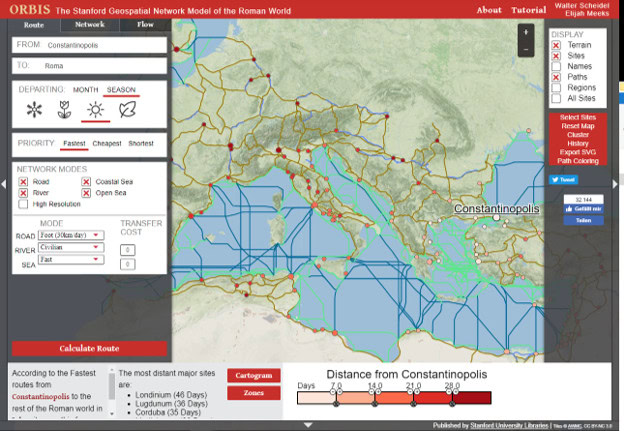Image resolution: width=624 pixels, height=431 pixels.
Task: Open the Sea mode dropdown
Action: pos(71,259)
